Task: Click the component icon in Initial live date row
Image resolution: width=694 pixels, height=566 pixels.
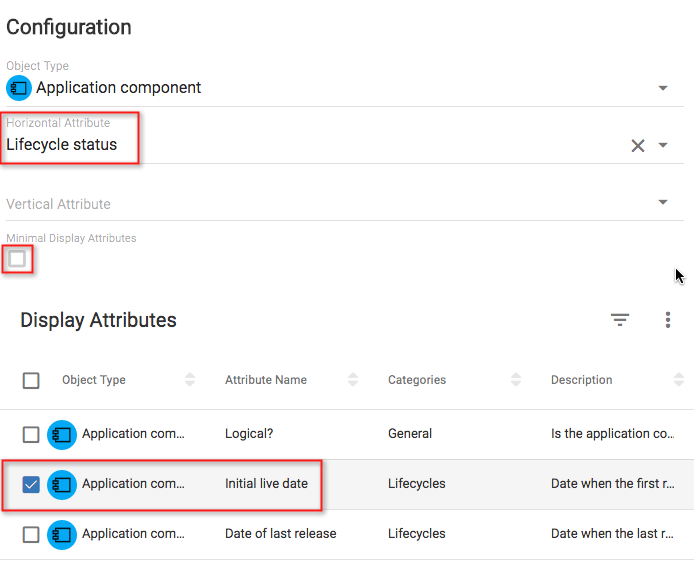Action: pyautogui.click(x=62, y=484)
